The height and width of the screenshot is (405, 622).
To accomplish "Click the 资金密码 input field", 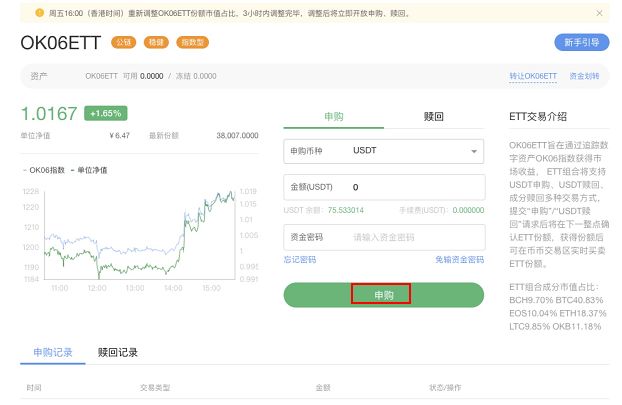I will (384, 237).
